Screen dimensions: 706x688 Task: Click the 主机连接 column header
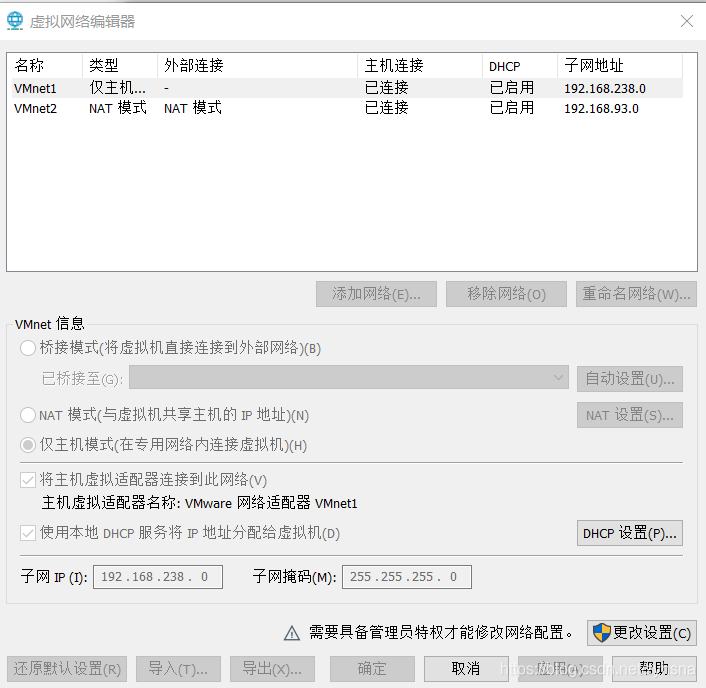coord(420,66)
